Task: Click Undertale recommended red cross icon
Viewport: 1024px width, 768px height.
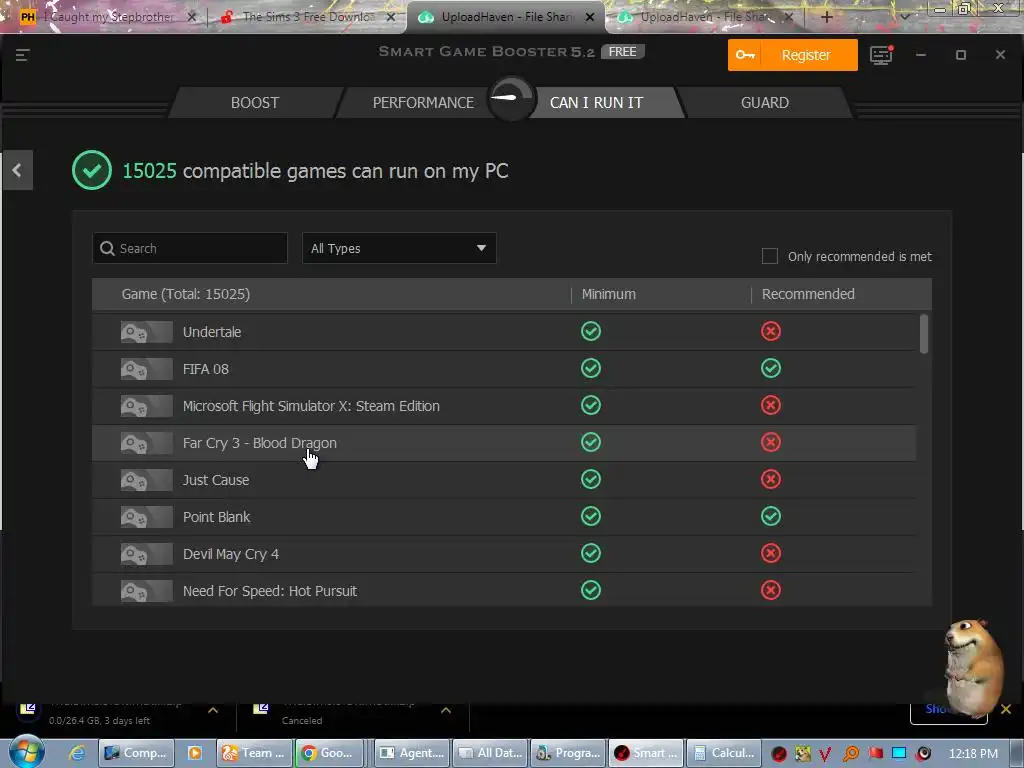Action: 771,331
